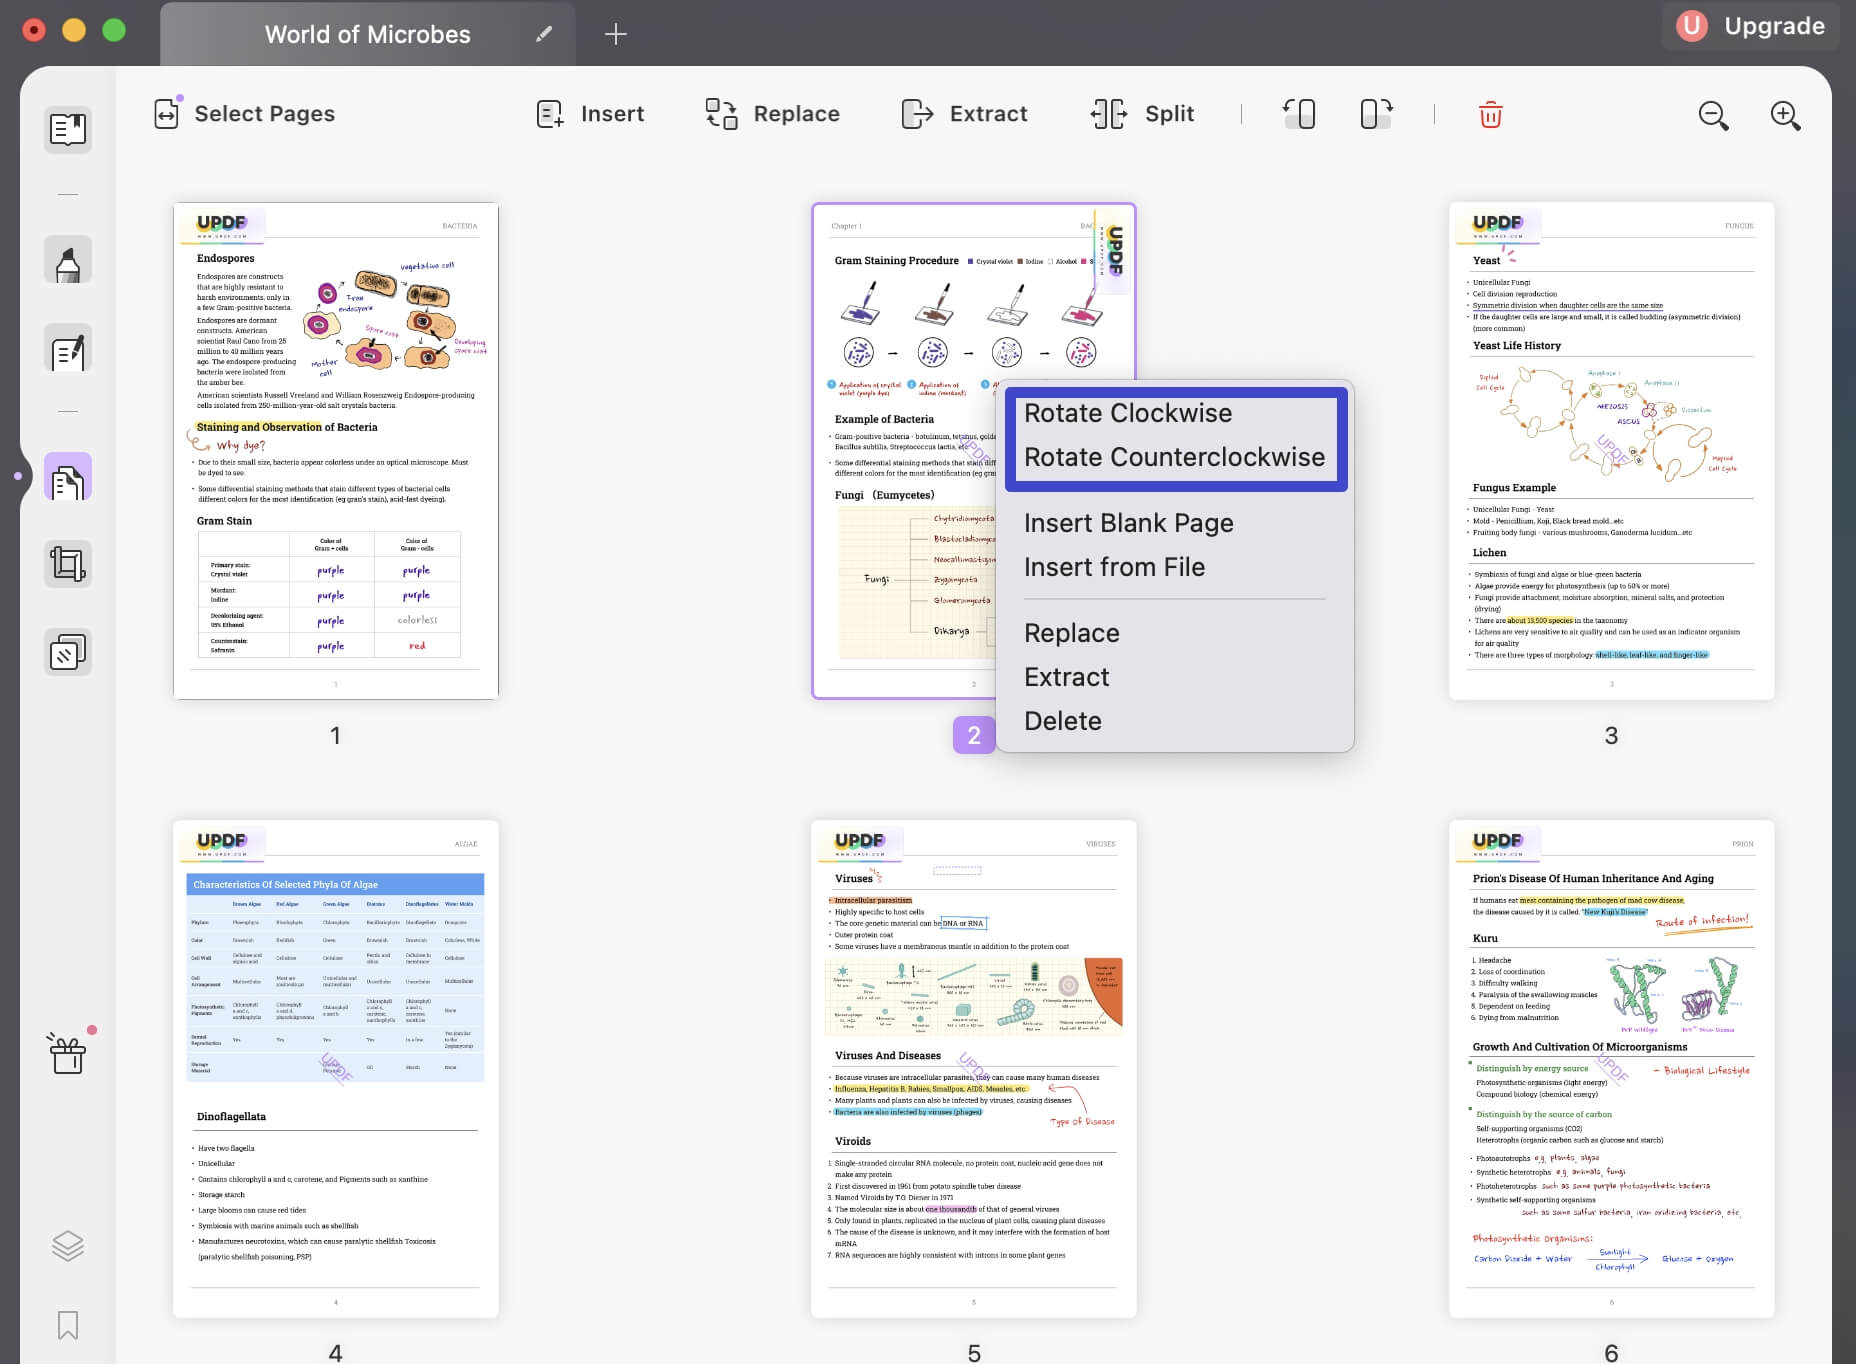The height and width of the screenshot is (1364, 1856).
Task: Zoom in the page thumbnails
Action: click(1785, 116)
